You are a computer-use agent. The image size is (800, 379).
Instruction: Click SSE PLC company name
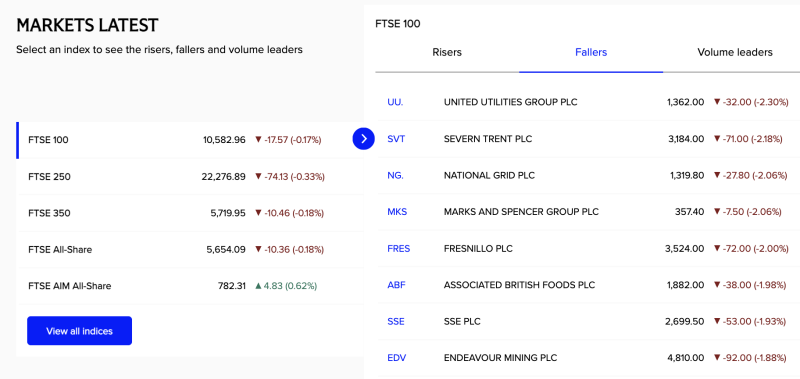pyautogui.click(x=462, y=321)
